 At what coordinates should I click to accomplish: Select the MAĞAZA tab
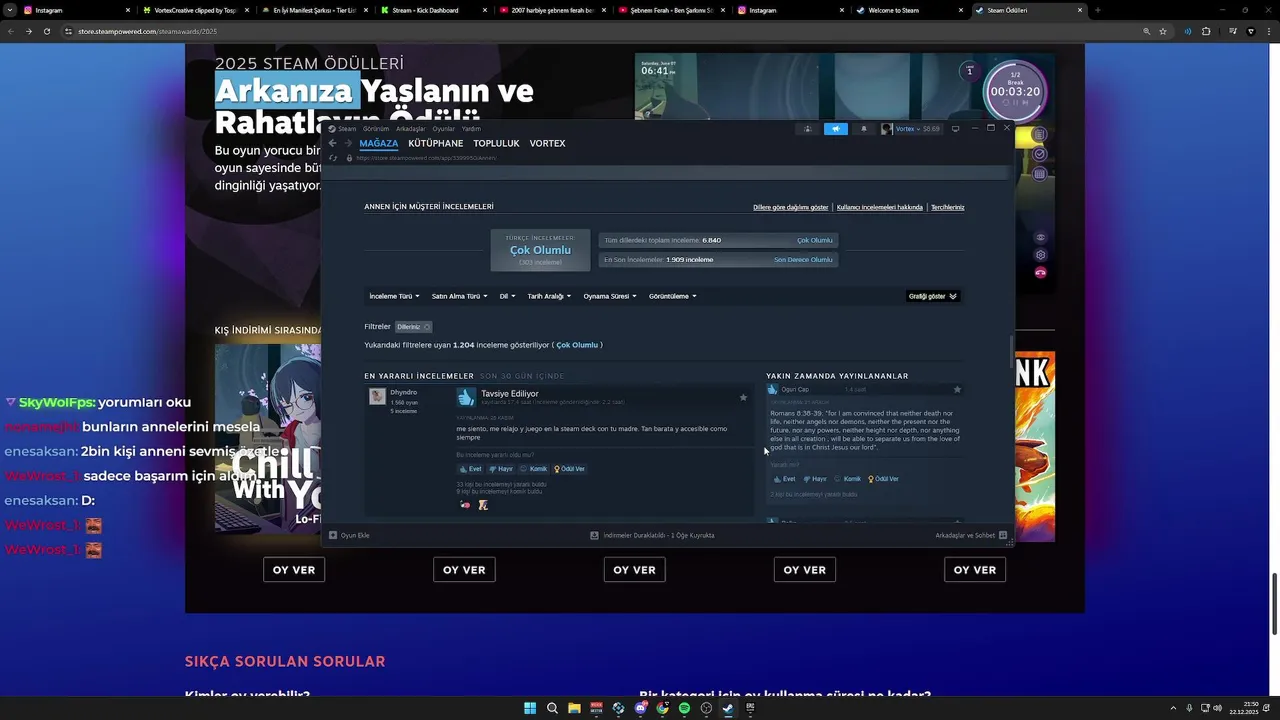(x=379, y=143)
